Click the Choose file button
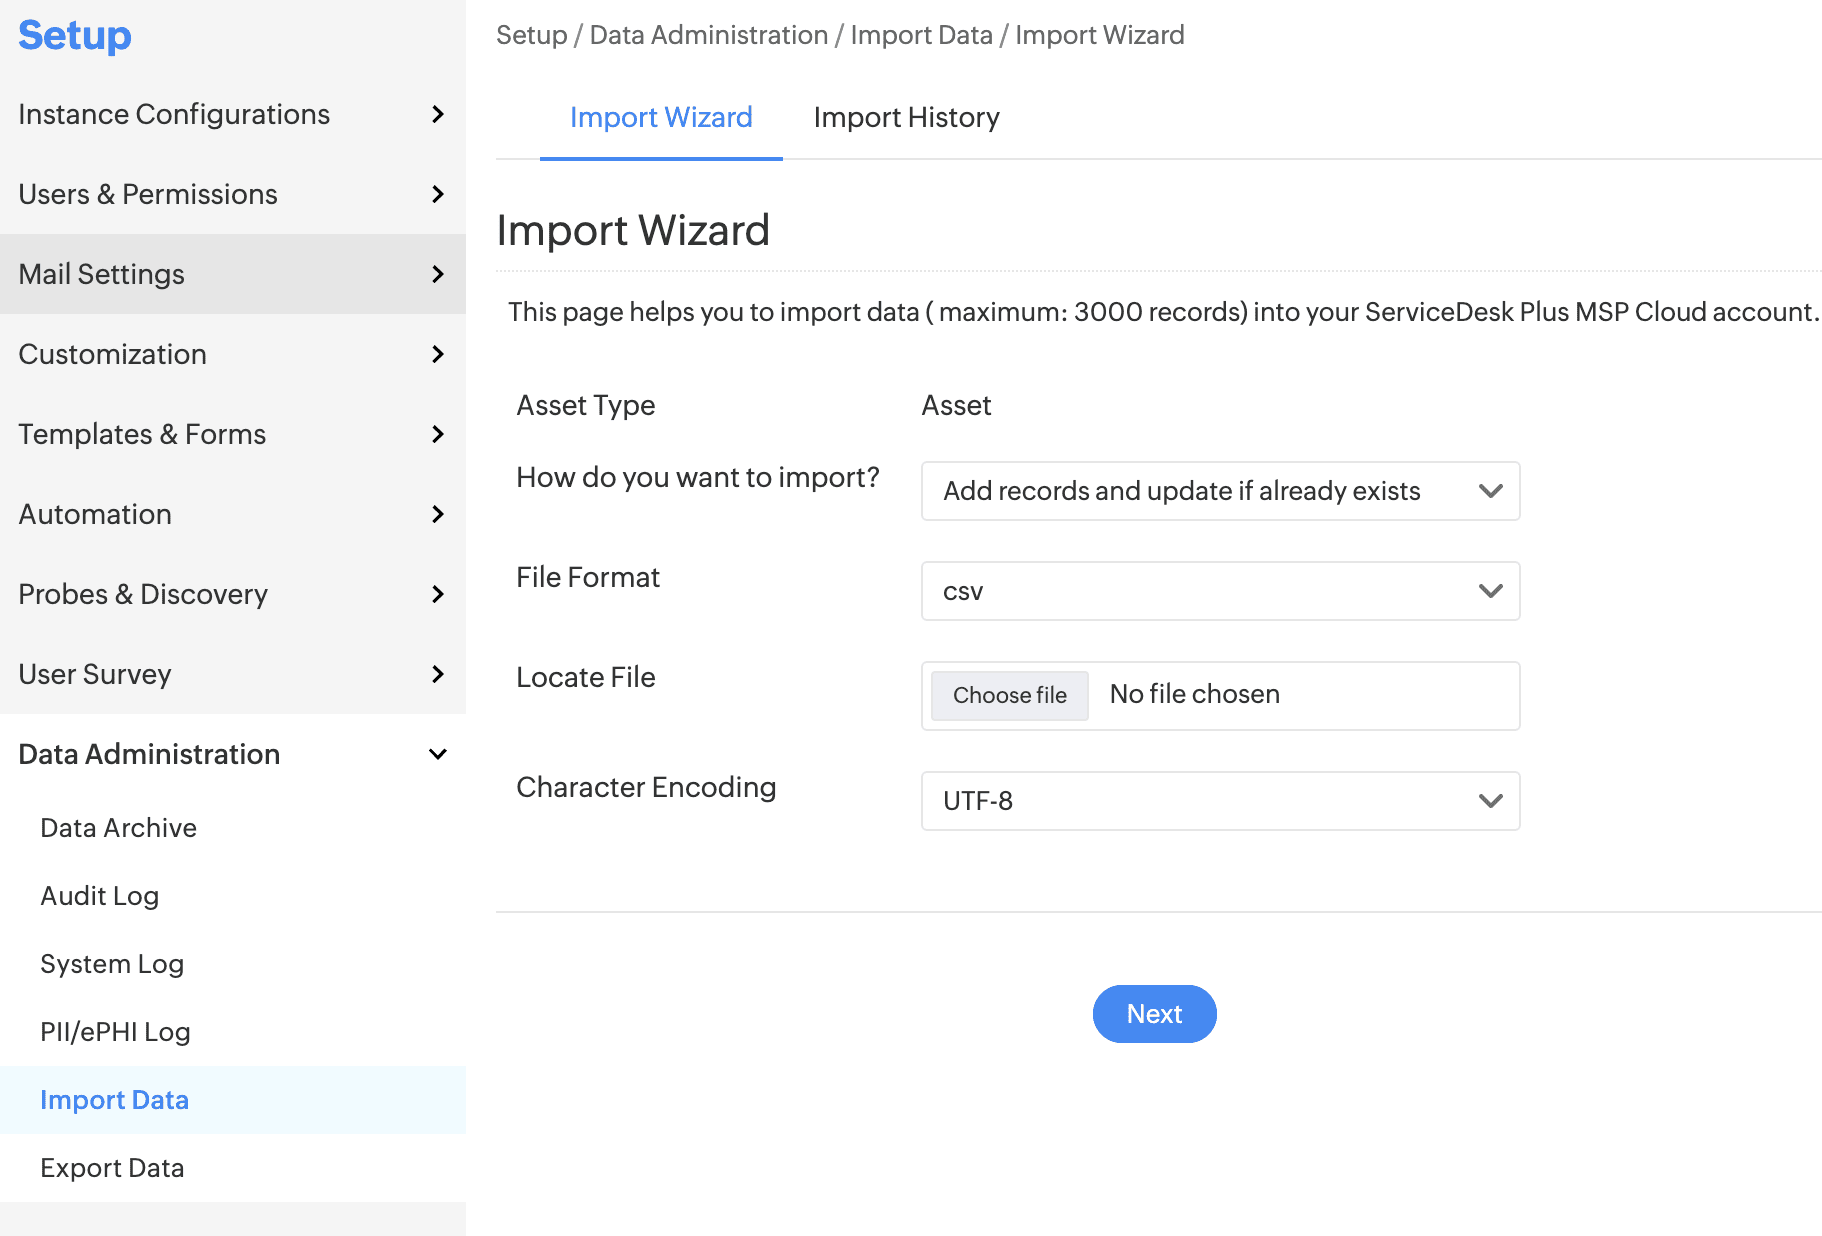The height and width of the screenshot is (1236, 1822). (x=1009, y=695)
